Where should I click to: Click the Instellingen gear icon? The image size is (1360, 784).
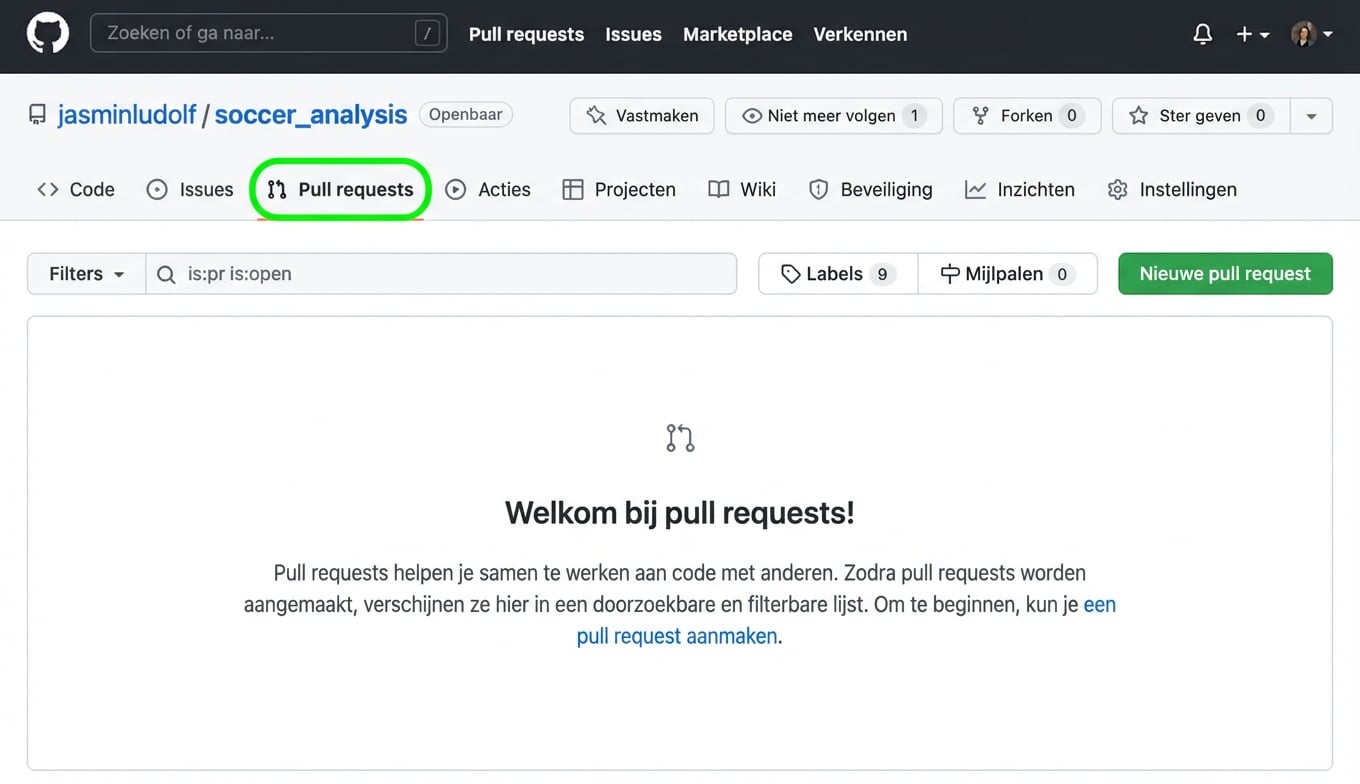(1116, 189)
